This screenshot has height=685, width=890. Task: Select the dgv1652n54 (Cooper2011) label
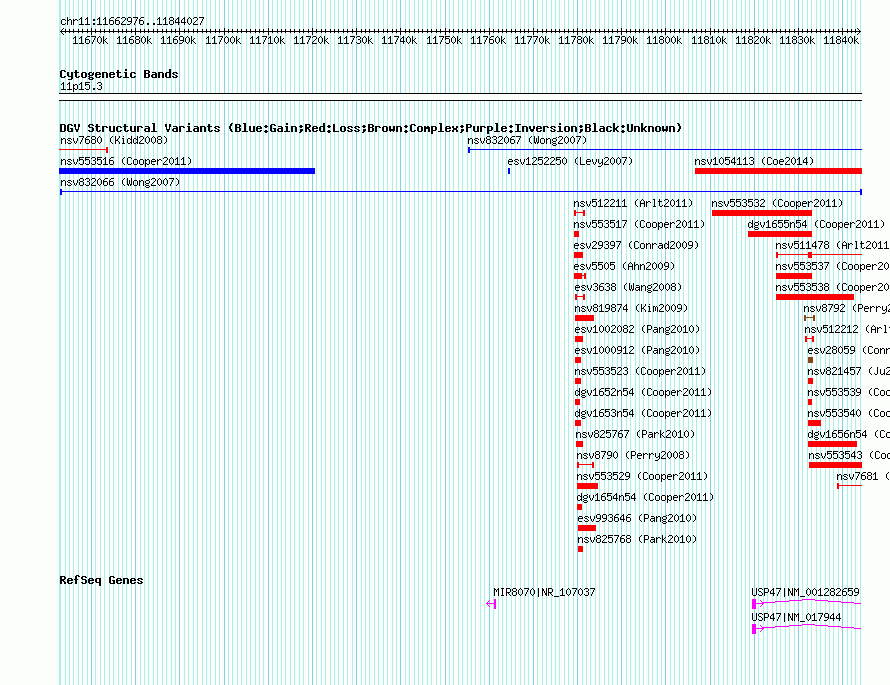click(643, 392)
